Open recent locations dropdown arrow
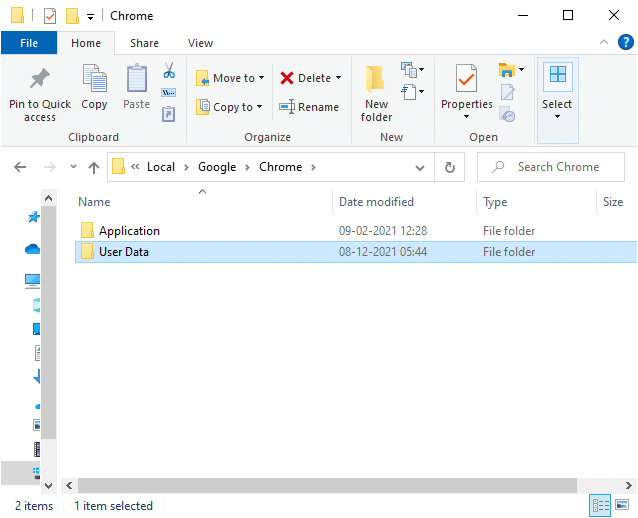The height and width of the screenshot is (518, 638). [x=73, y=167]
